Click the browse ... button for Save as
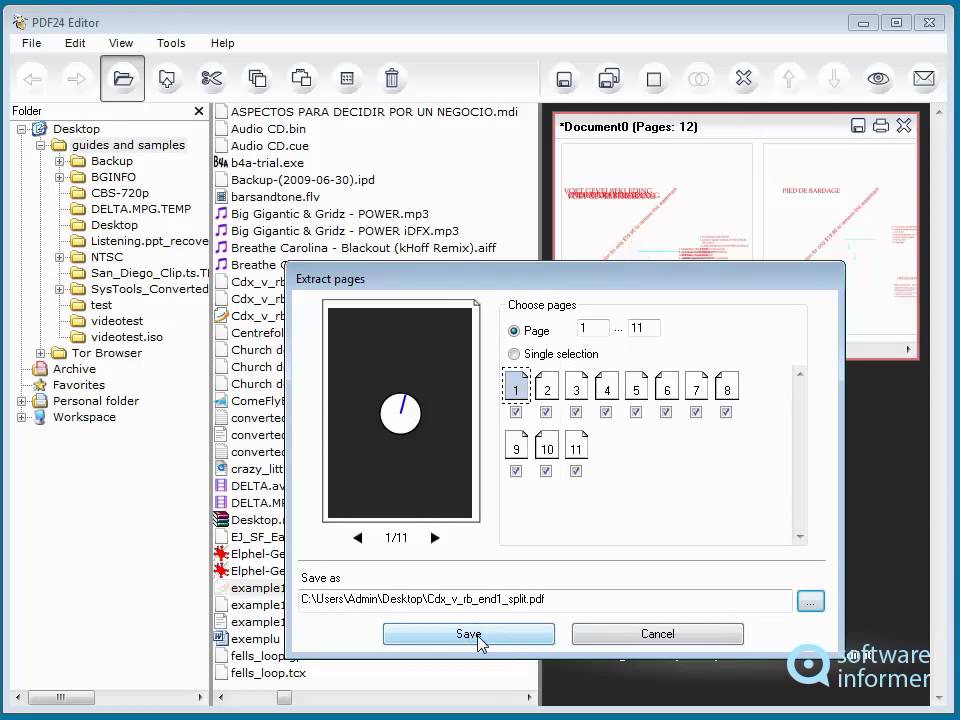Screen dimensions: 960x720 811,601
